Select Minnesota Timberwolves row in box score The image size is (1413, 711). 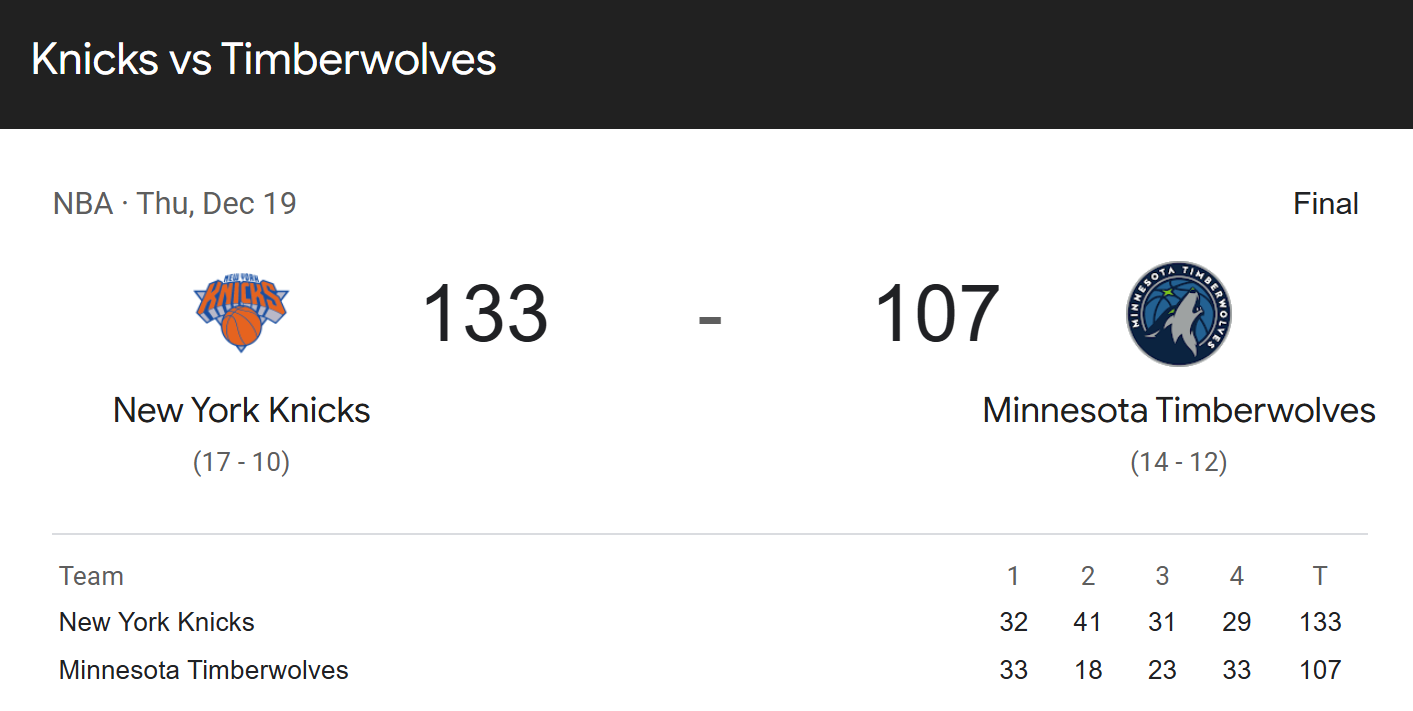[x=709, y=670]
